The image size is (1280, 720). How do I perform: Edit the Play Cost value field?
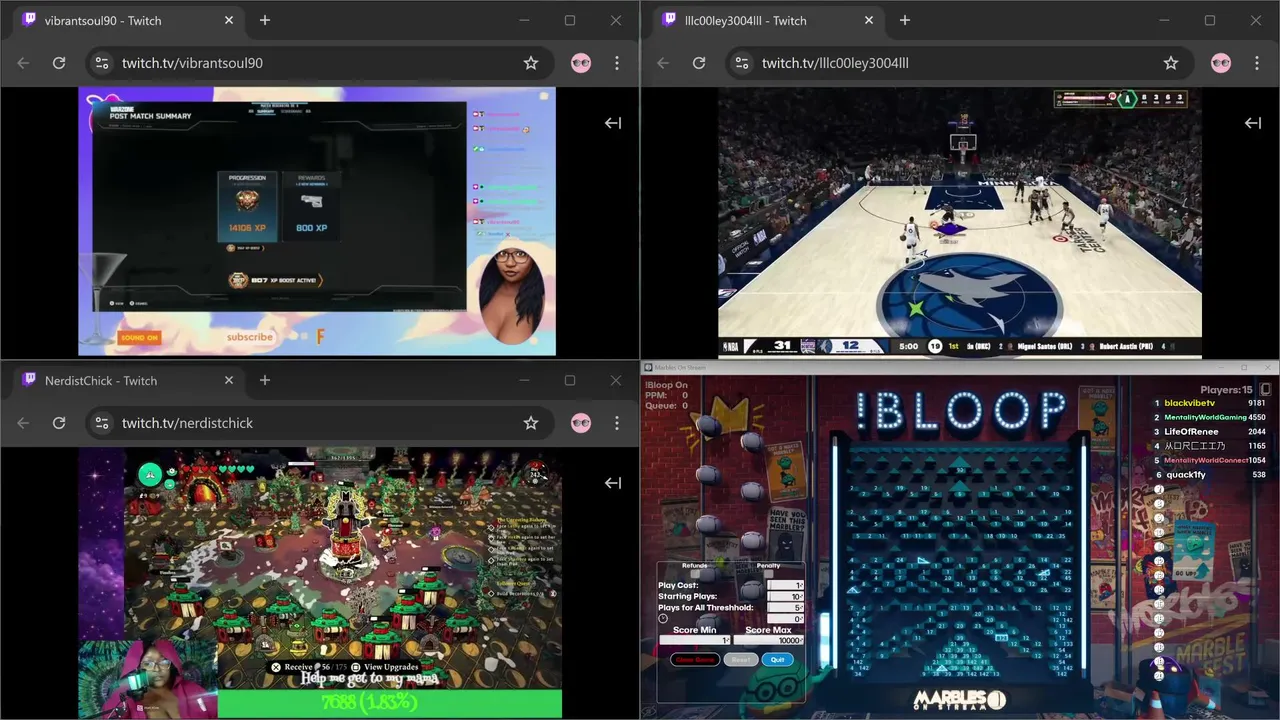tap(785, 585)
